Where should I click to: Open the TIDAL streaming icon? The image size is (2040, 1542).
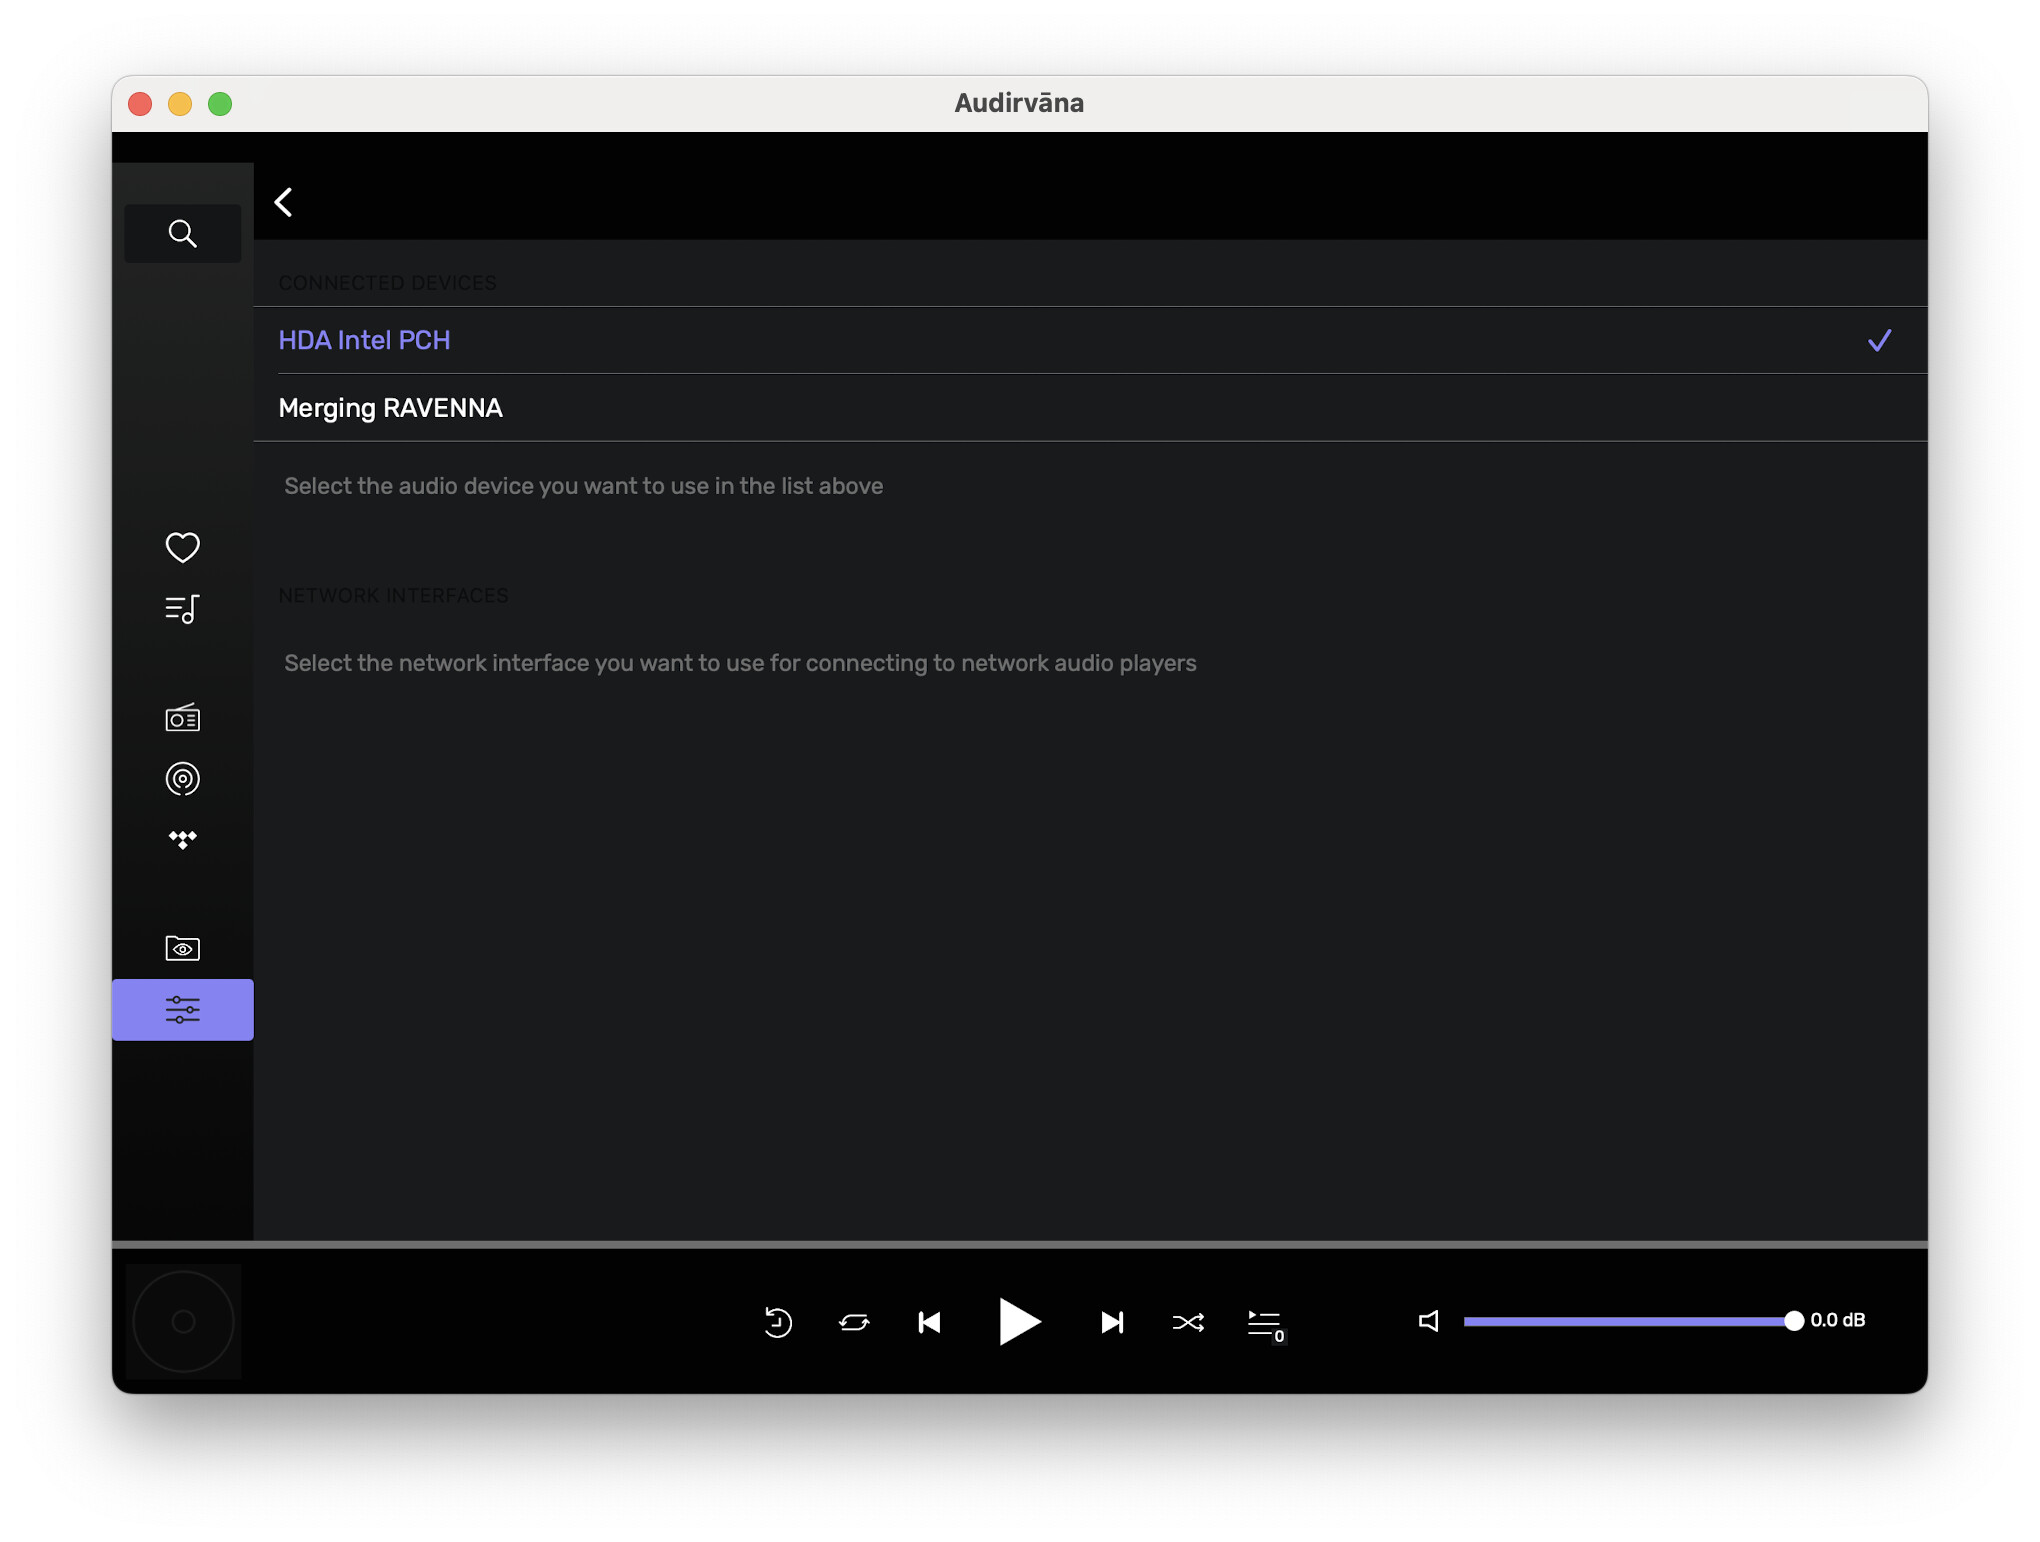(182, 839)
